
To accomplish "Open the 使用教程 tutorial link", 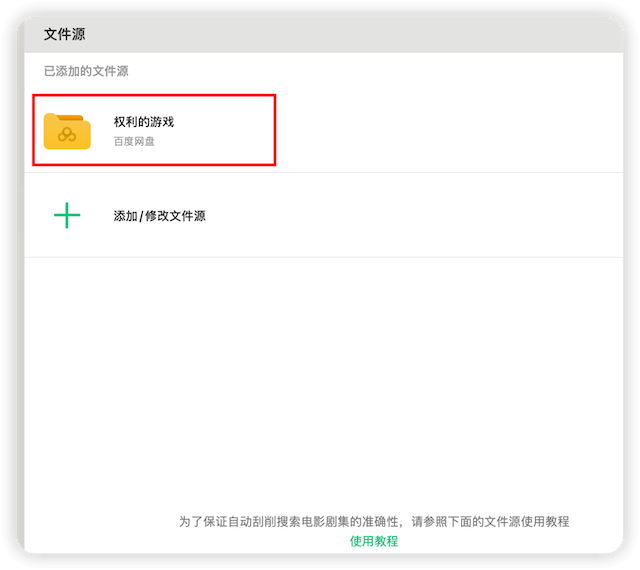I will [374, 541].
